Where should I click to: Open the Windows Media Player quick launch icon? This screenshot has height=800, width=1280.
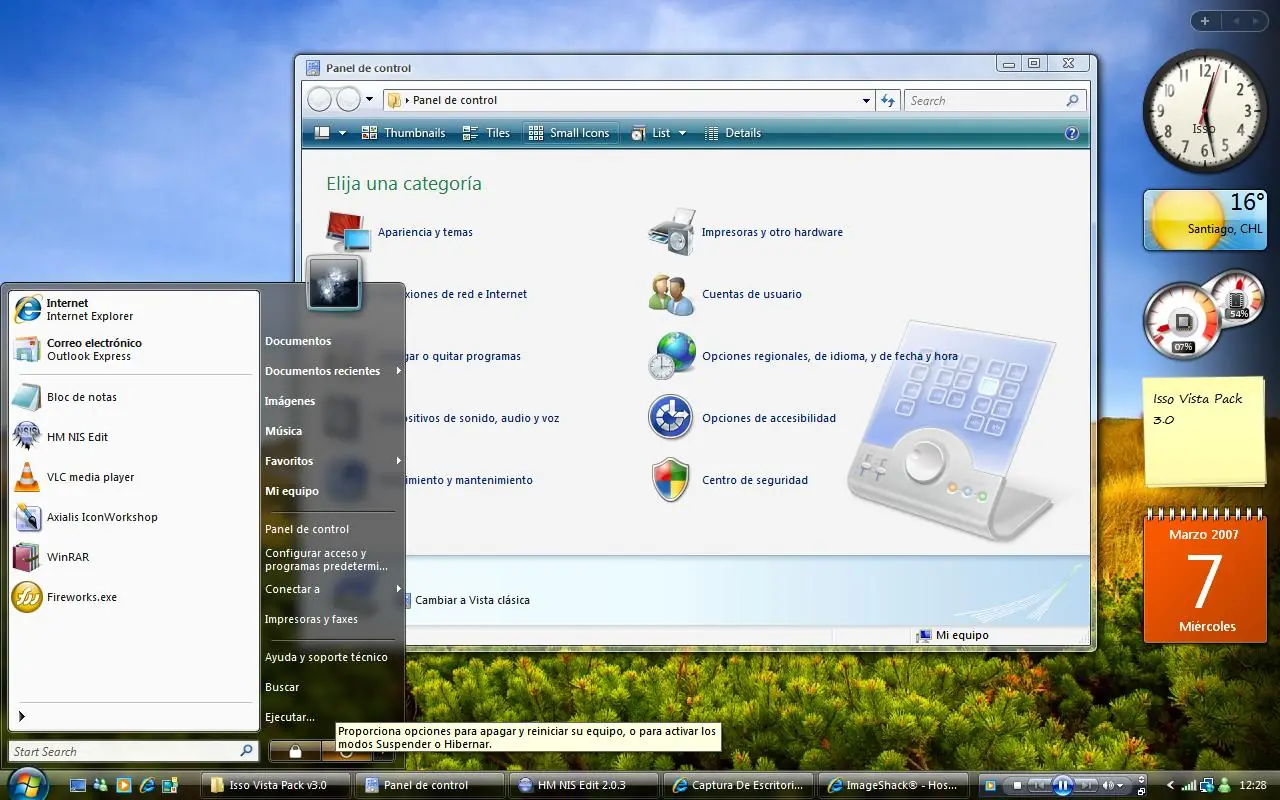(x=124, y=785)
